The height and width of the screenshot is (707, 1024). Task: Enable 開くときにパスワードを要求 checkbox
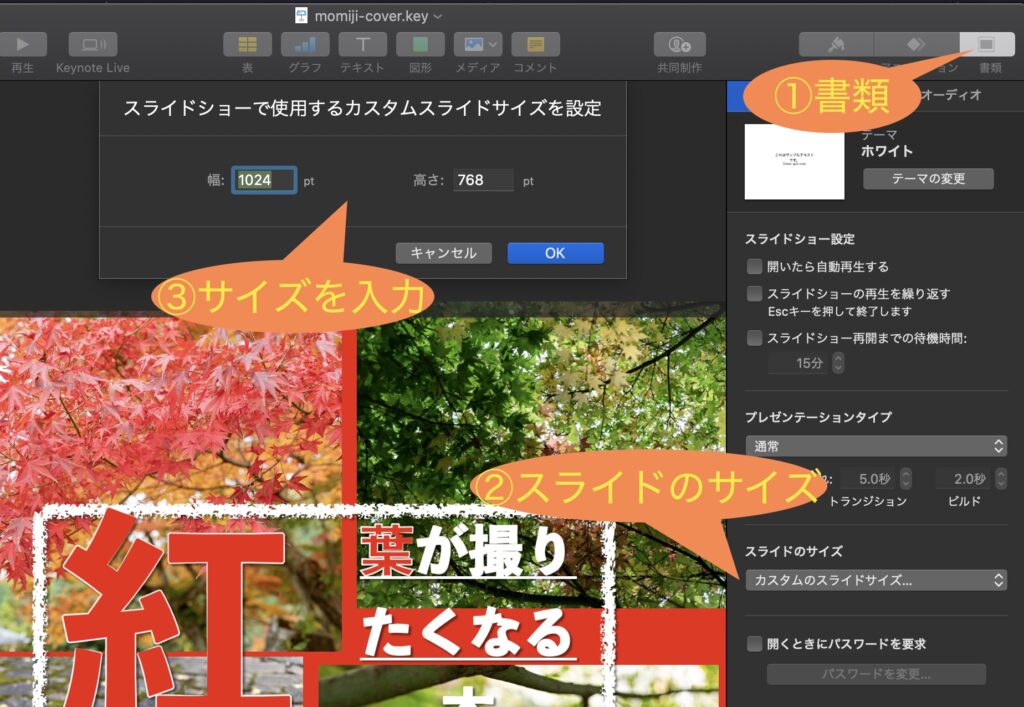click(x=754, y=644)
